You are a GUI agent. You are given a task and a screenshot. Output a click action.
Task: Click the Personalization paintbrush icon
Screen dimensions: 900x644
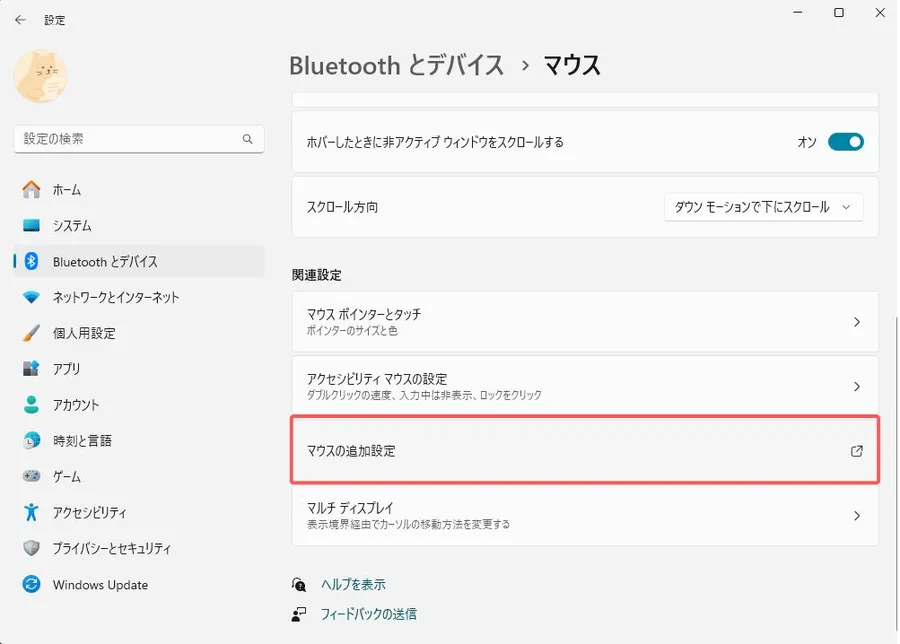tap(32, 333)
